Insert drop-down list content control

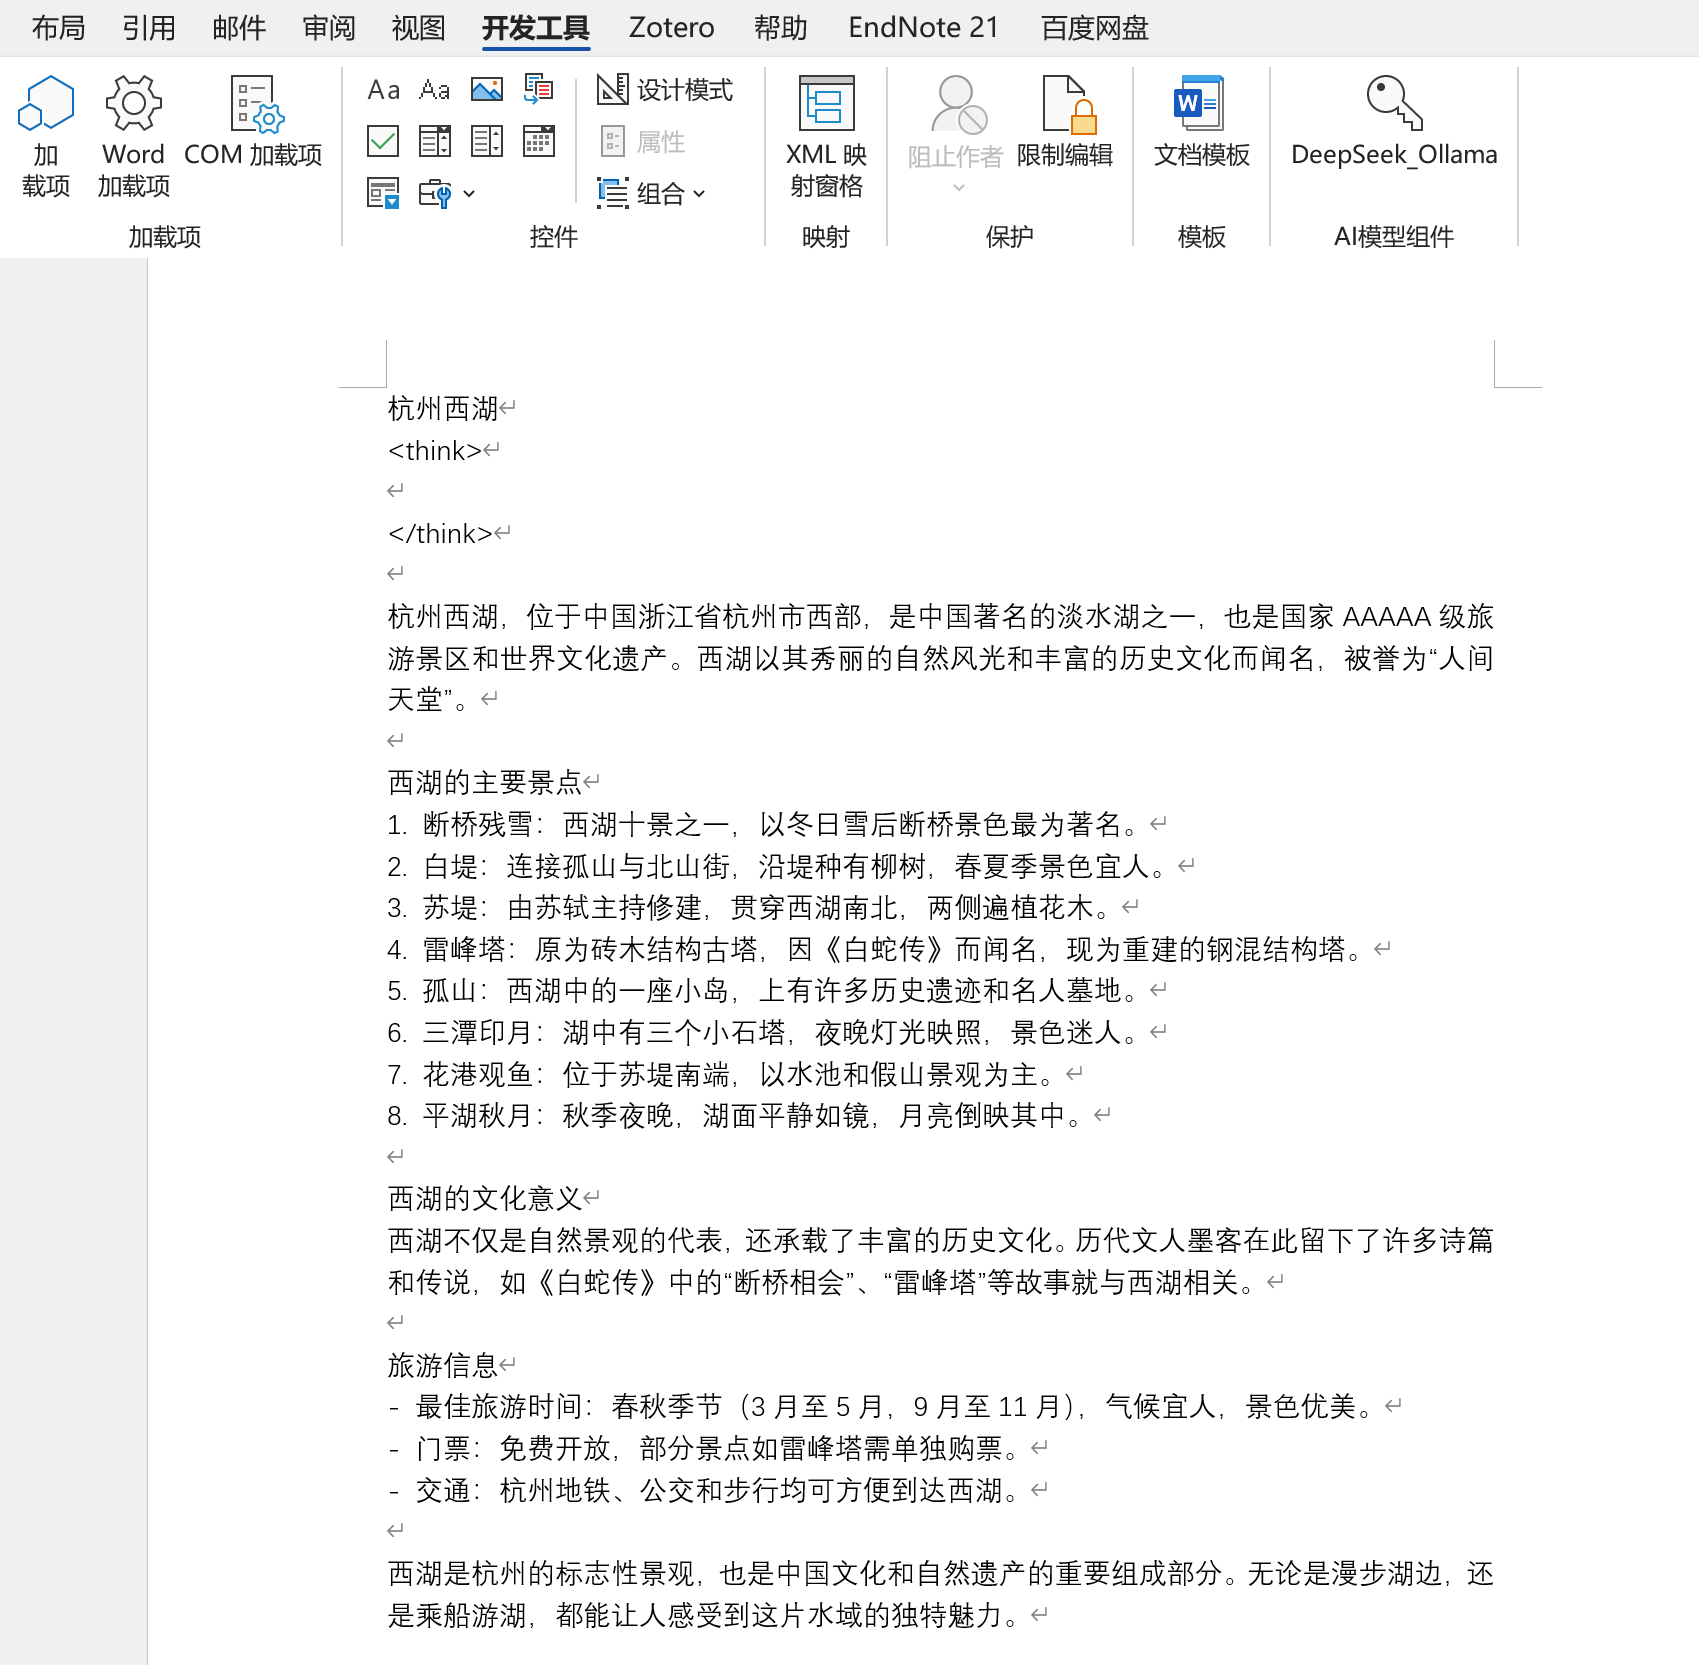tap(487, 141)
